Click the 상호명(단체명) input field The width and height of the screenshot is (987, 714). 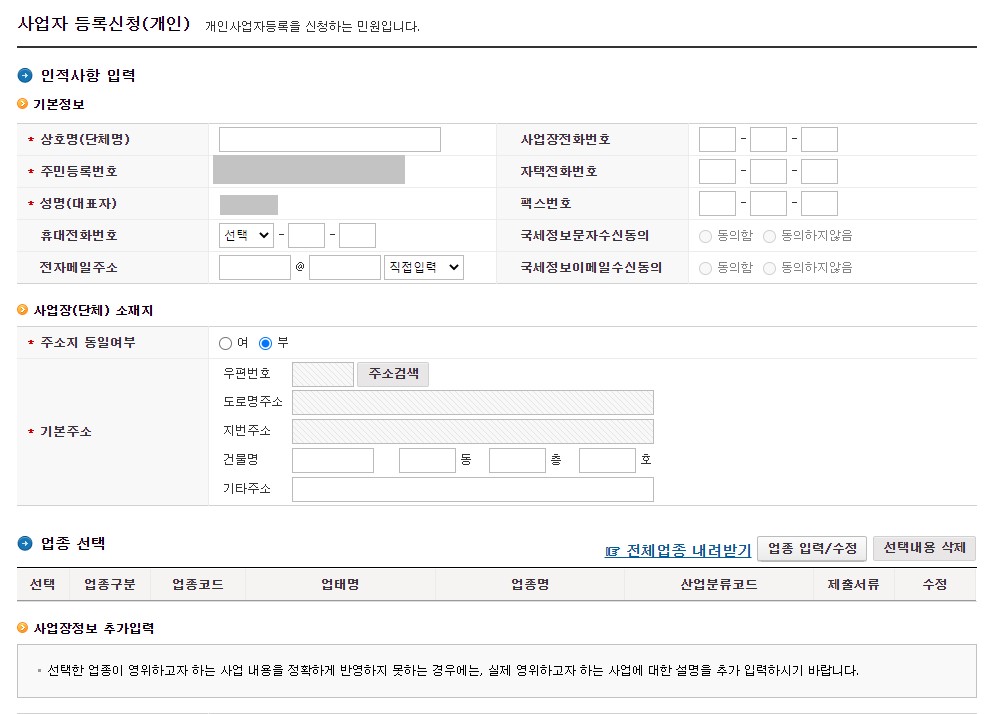330,139
